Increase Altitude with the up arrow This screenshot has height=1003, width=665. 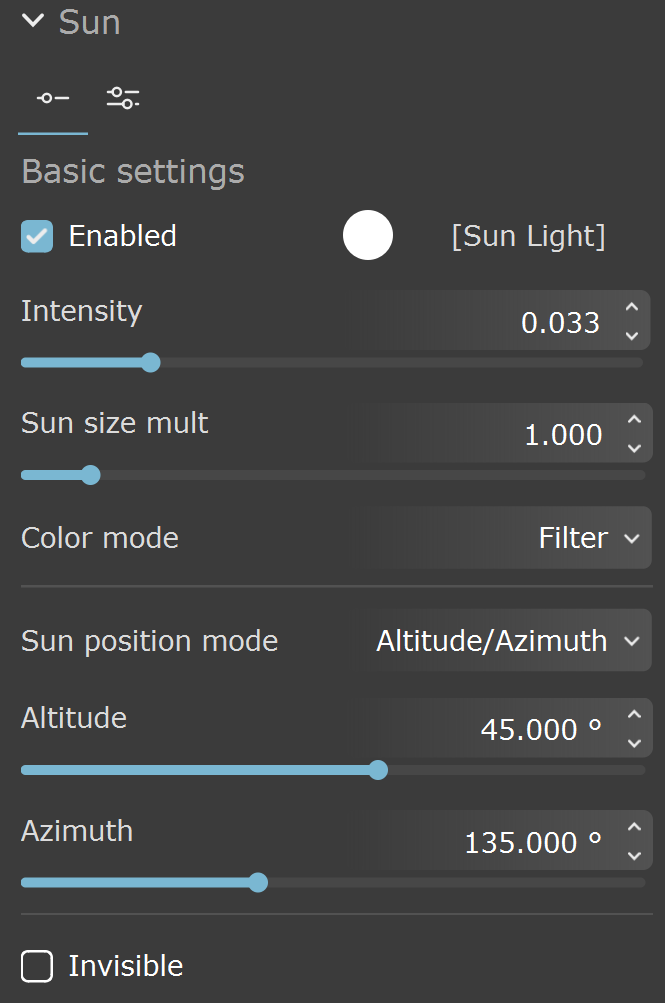[x=634, y=715]
